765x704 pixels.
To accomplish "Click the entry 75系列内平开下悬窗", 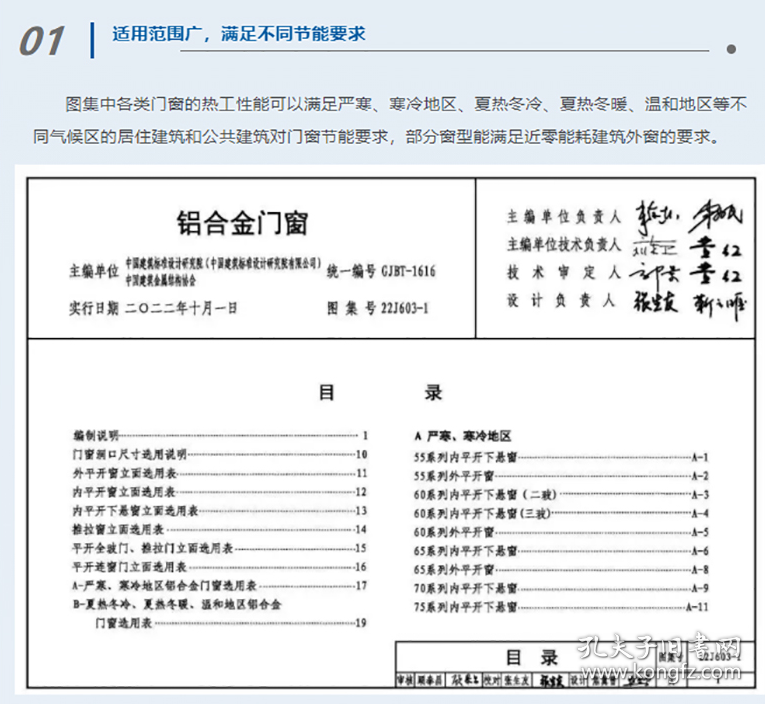I will pos(561,607).
